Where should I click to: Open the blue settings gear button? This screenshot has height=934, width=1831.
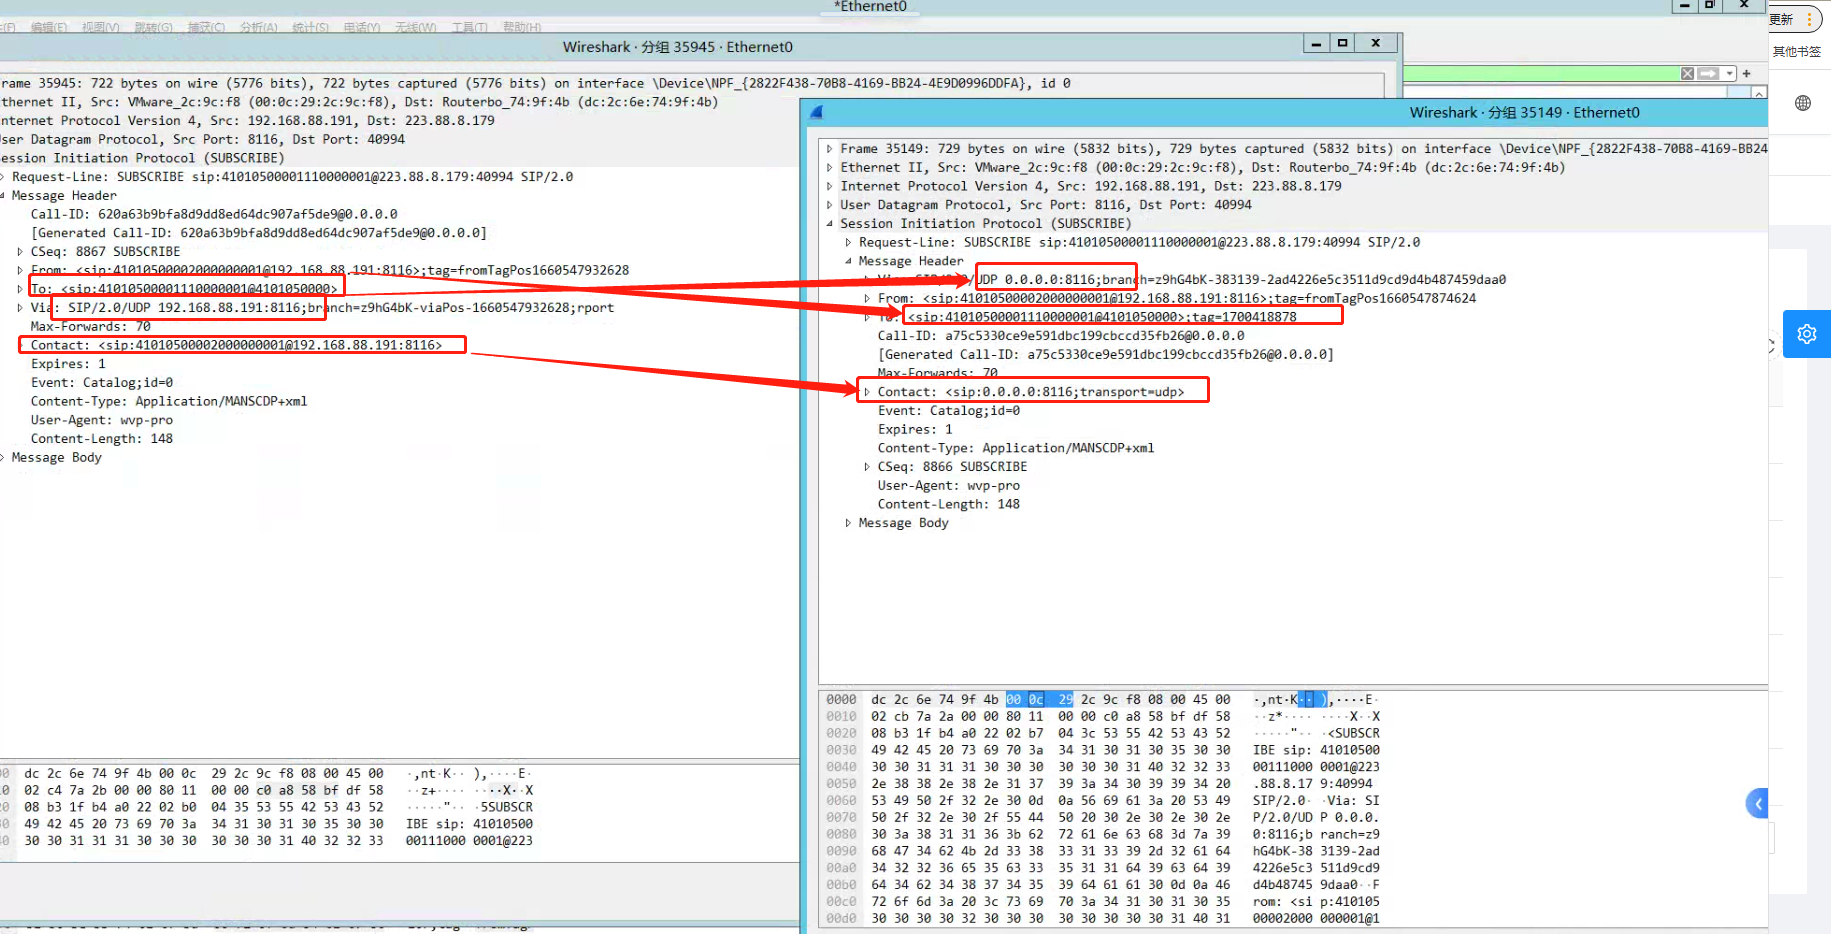(x=1806, y=334)
